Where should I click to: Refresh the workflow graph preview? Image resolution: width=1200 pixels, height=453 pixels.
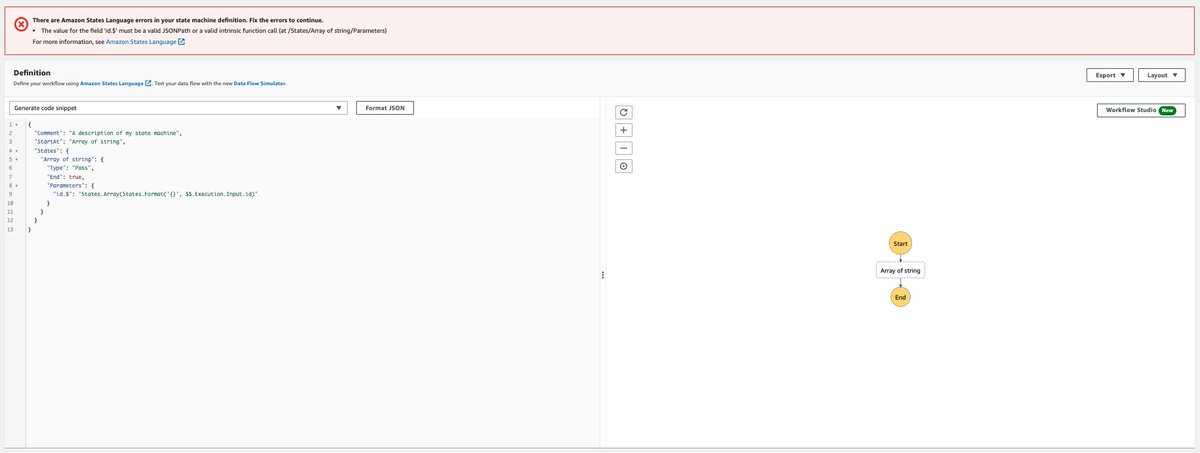(623, 112)
